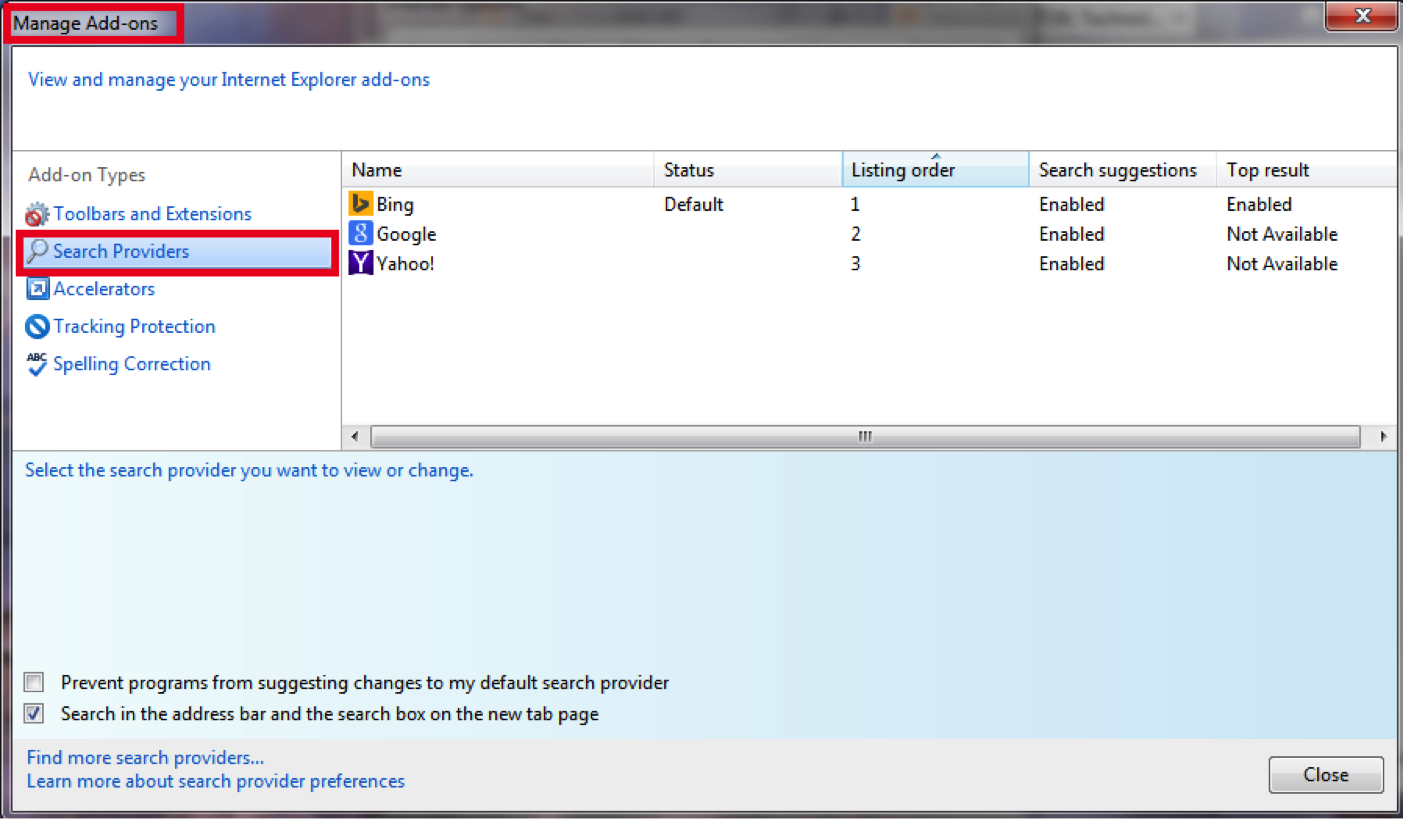This screenshot has height=819, width=1404.
Task: Sort by the Name column header
Action: (x=498, y=170)
